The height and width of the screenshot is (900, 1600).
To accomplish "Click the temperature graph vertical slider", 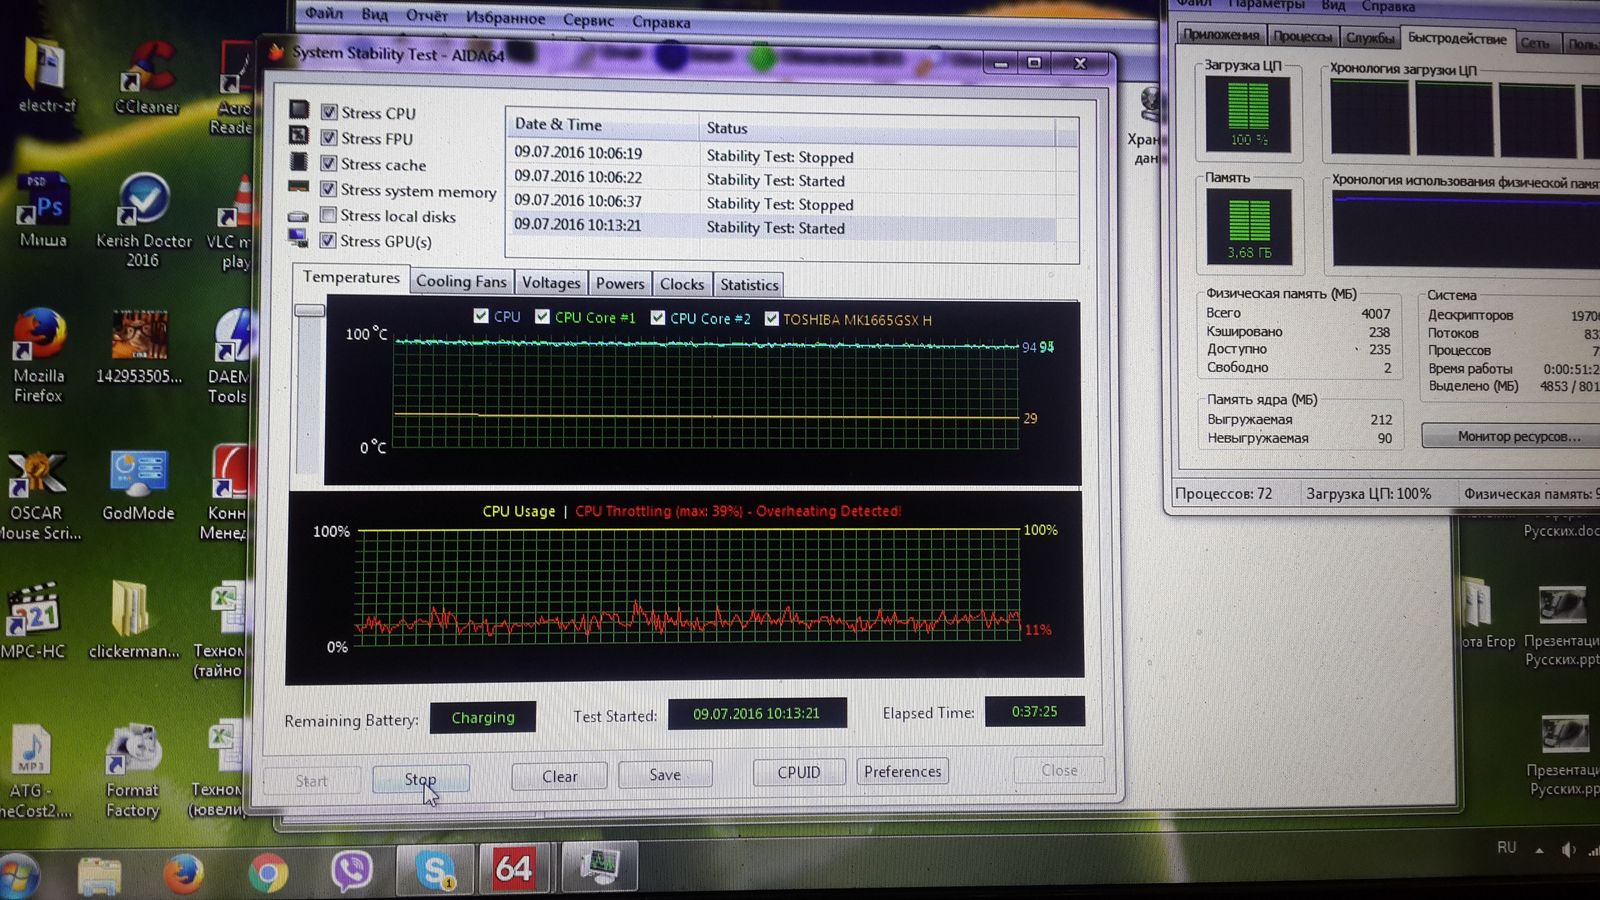I will coord(309,311).
